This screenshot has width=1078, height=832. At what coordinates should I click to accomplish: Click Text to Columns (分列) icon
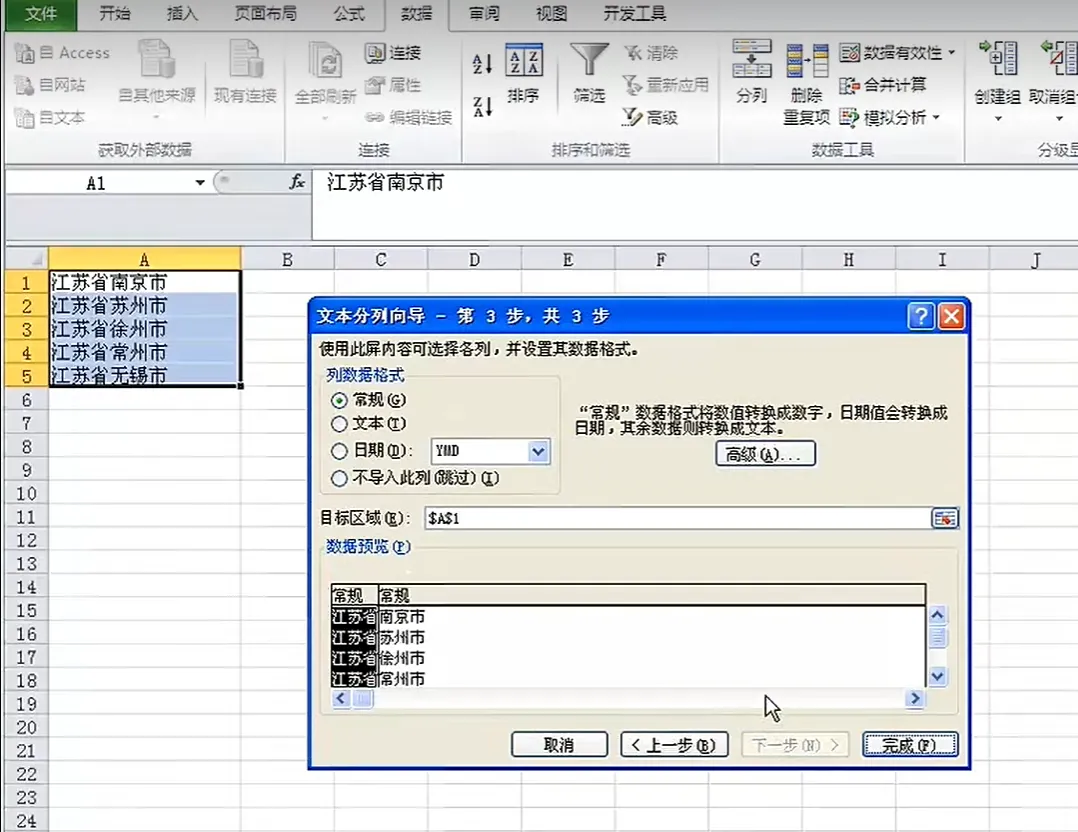coord(752,58)
